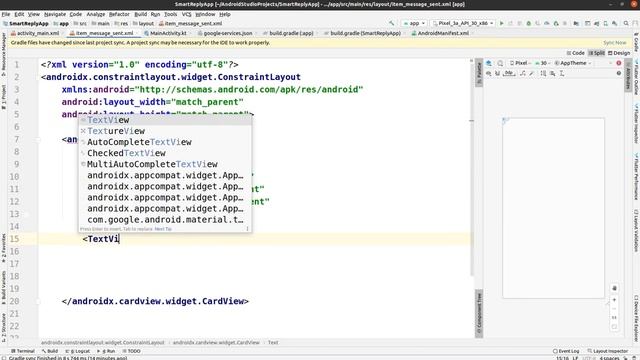
Task: Select AutoCompleteTextView completion suggestion
Action: tap(165, 142)
